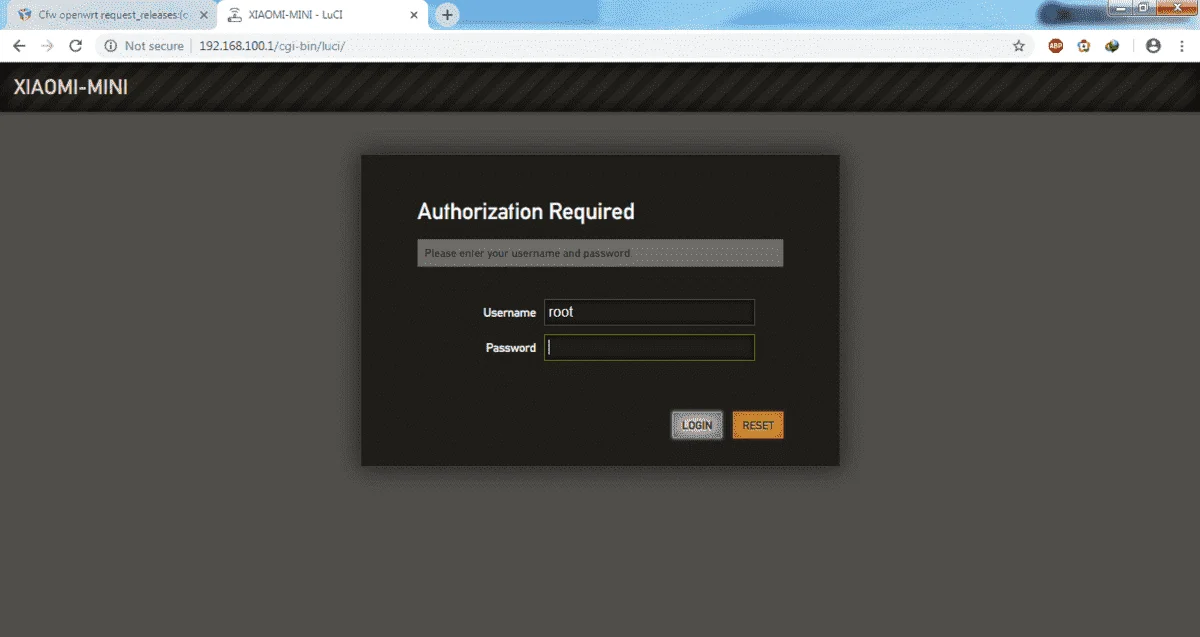Reload the LuCI login page
1200x637 pixels.
coord(75,46)
